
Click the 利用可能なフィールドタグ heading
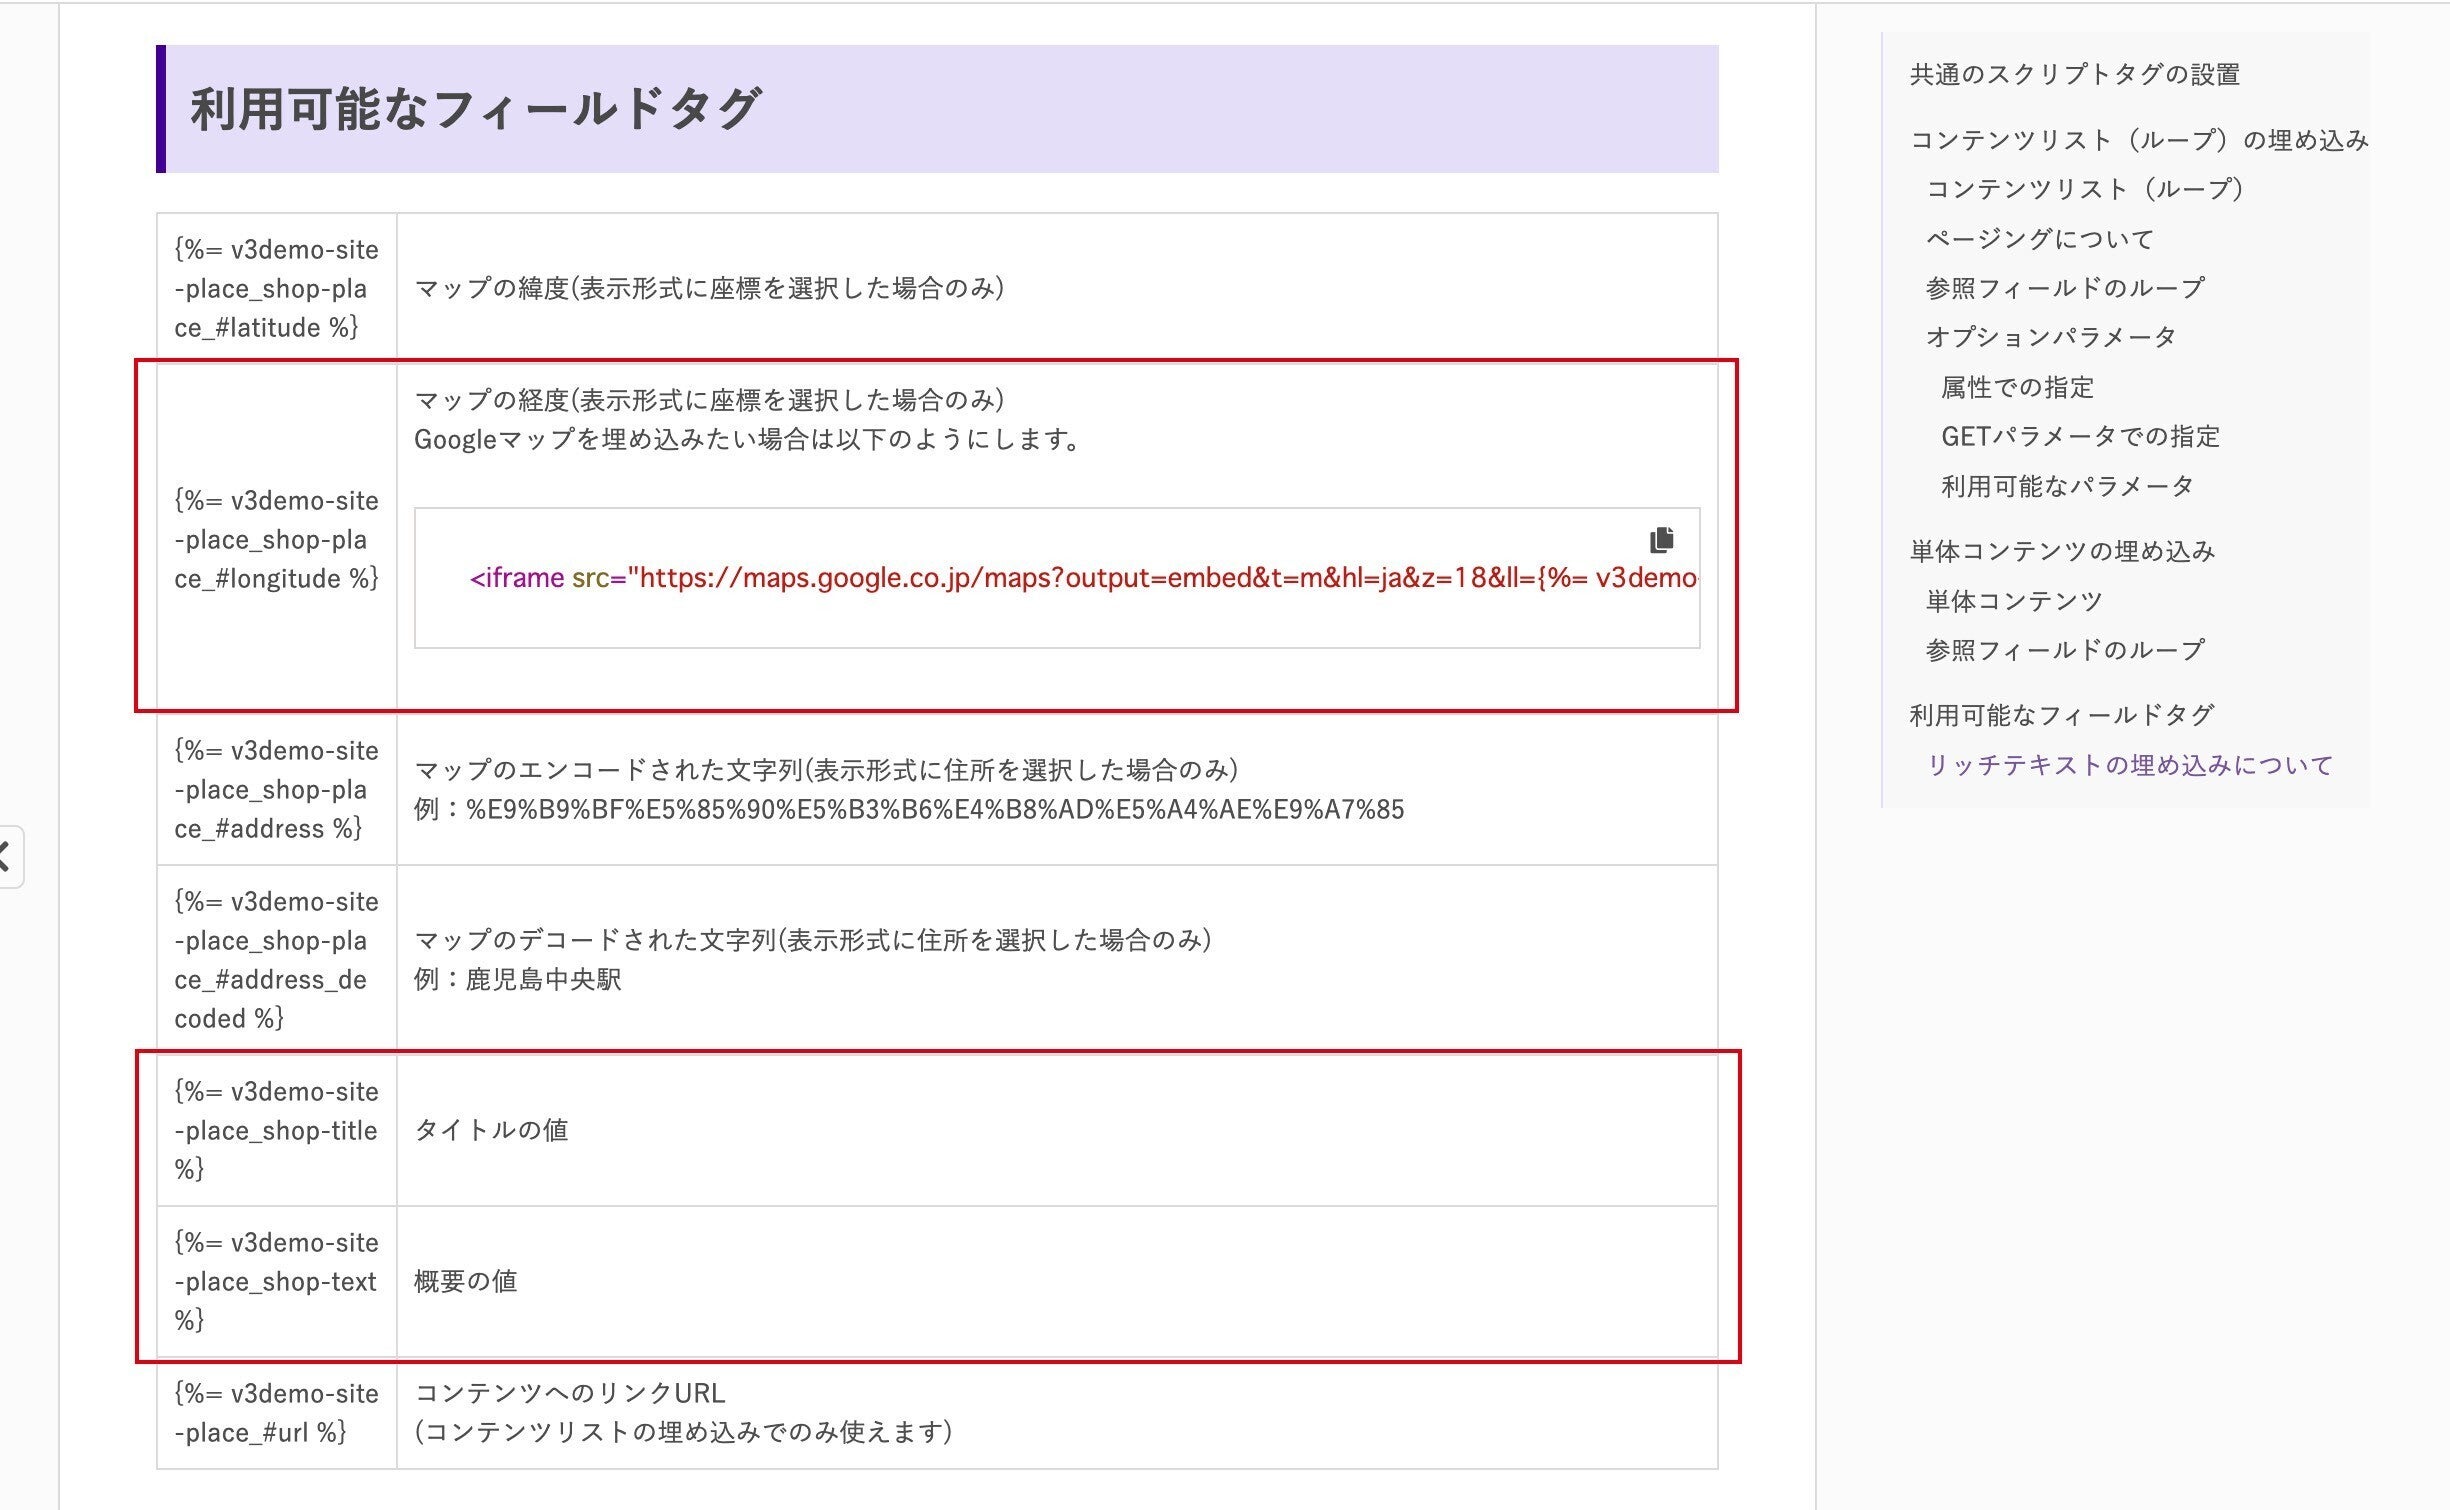[476, 109]
